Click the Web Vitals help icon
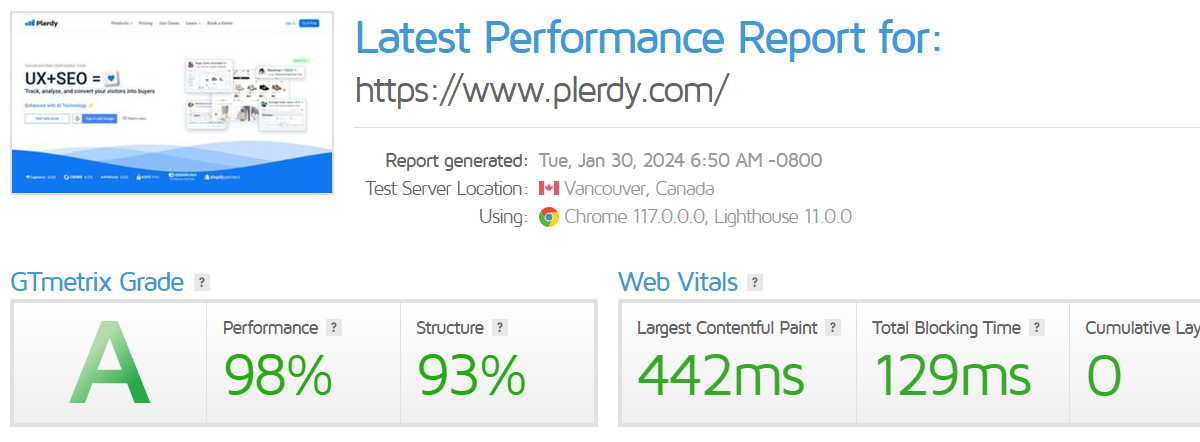Viewport: 1200px width, 442px height. pyautogui.click(x=755, y=283)
